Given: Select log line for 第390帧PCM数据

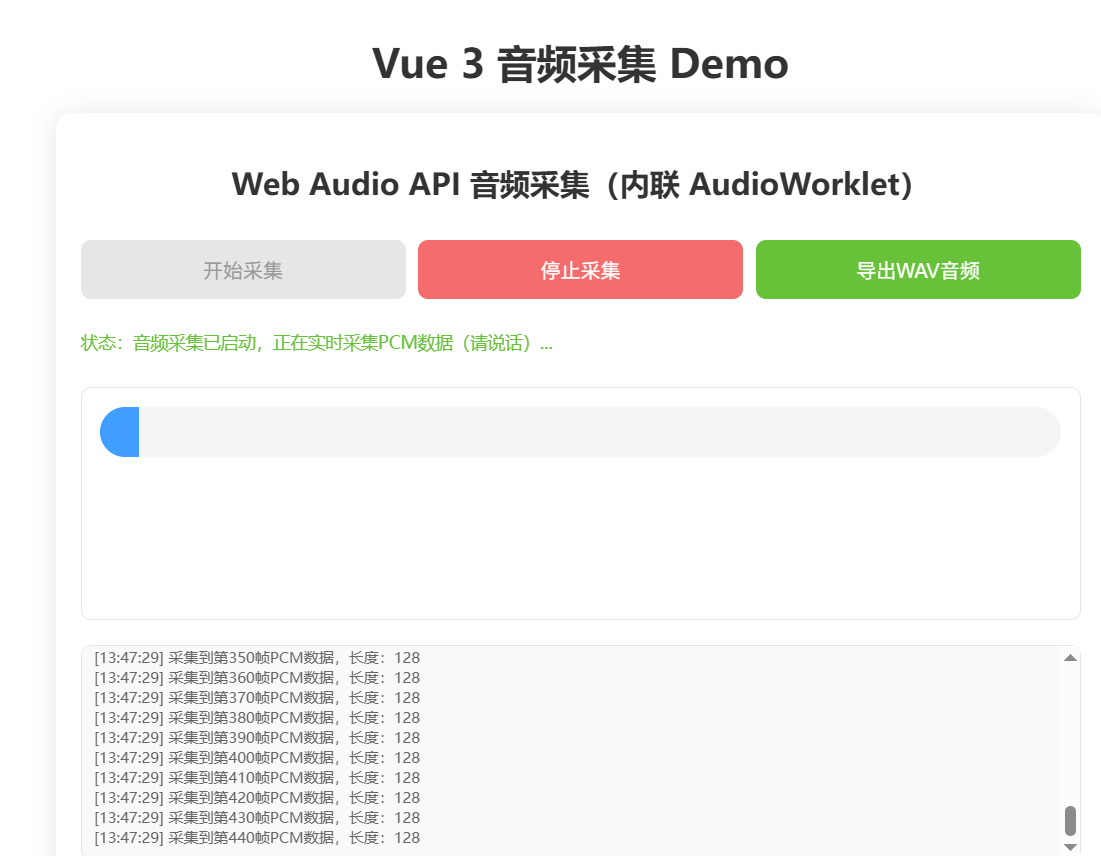Looking at the screenshot, I should pos(257,738).
